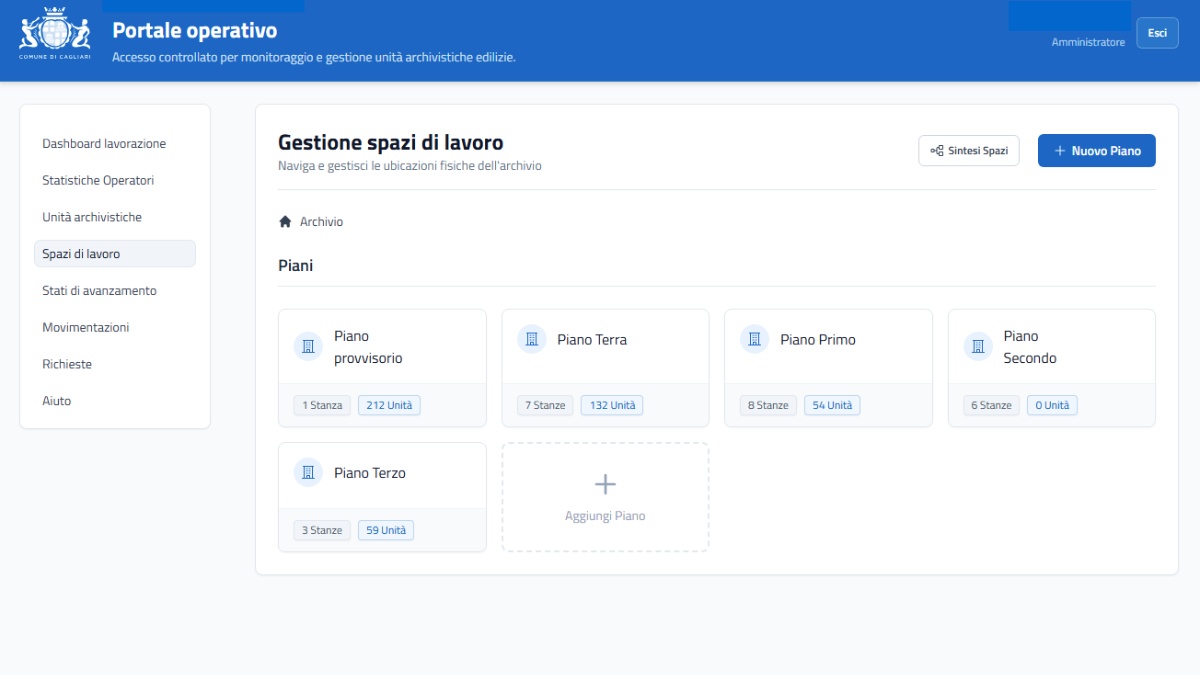This screenshot has height=675, width=1200.
Task: Click the 6 Stanze badge
Action: click(x=992, y=405)
